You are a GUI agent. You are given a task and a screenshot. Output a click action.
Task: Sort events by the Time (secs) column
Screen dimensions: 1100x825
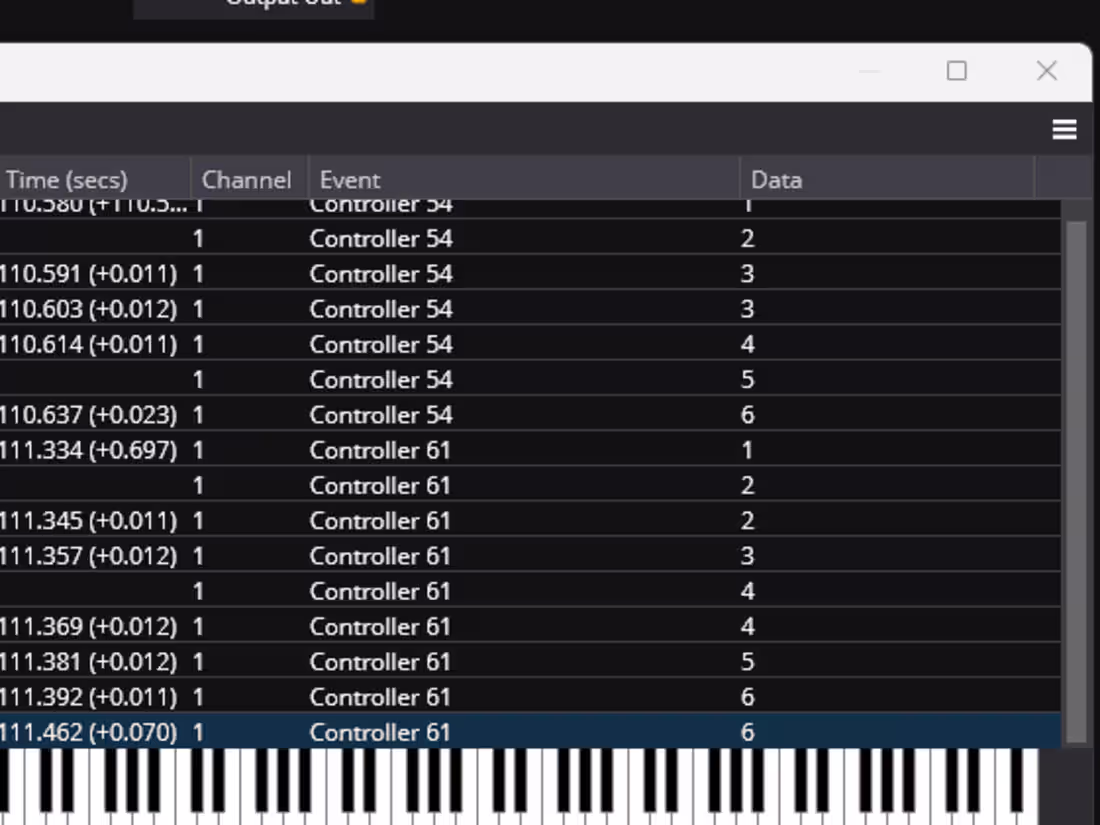pos(67,180)
